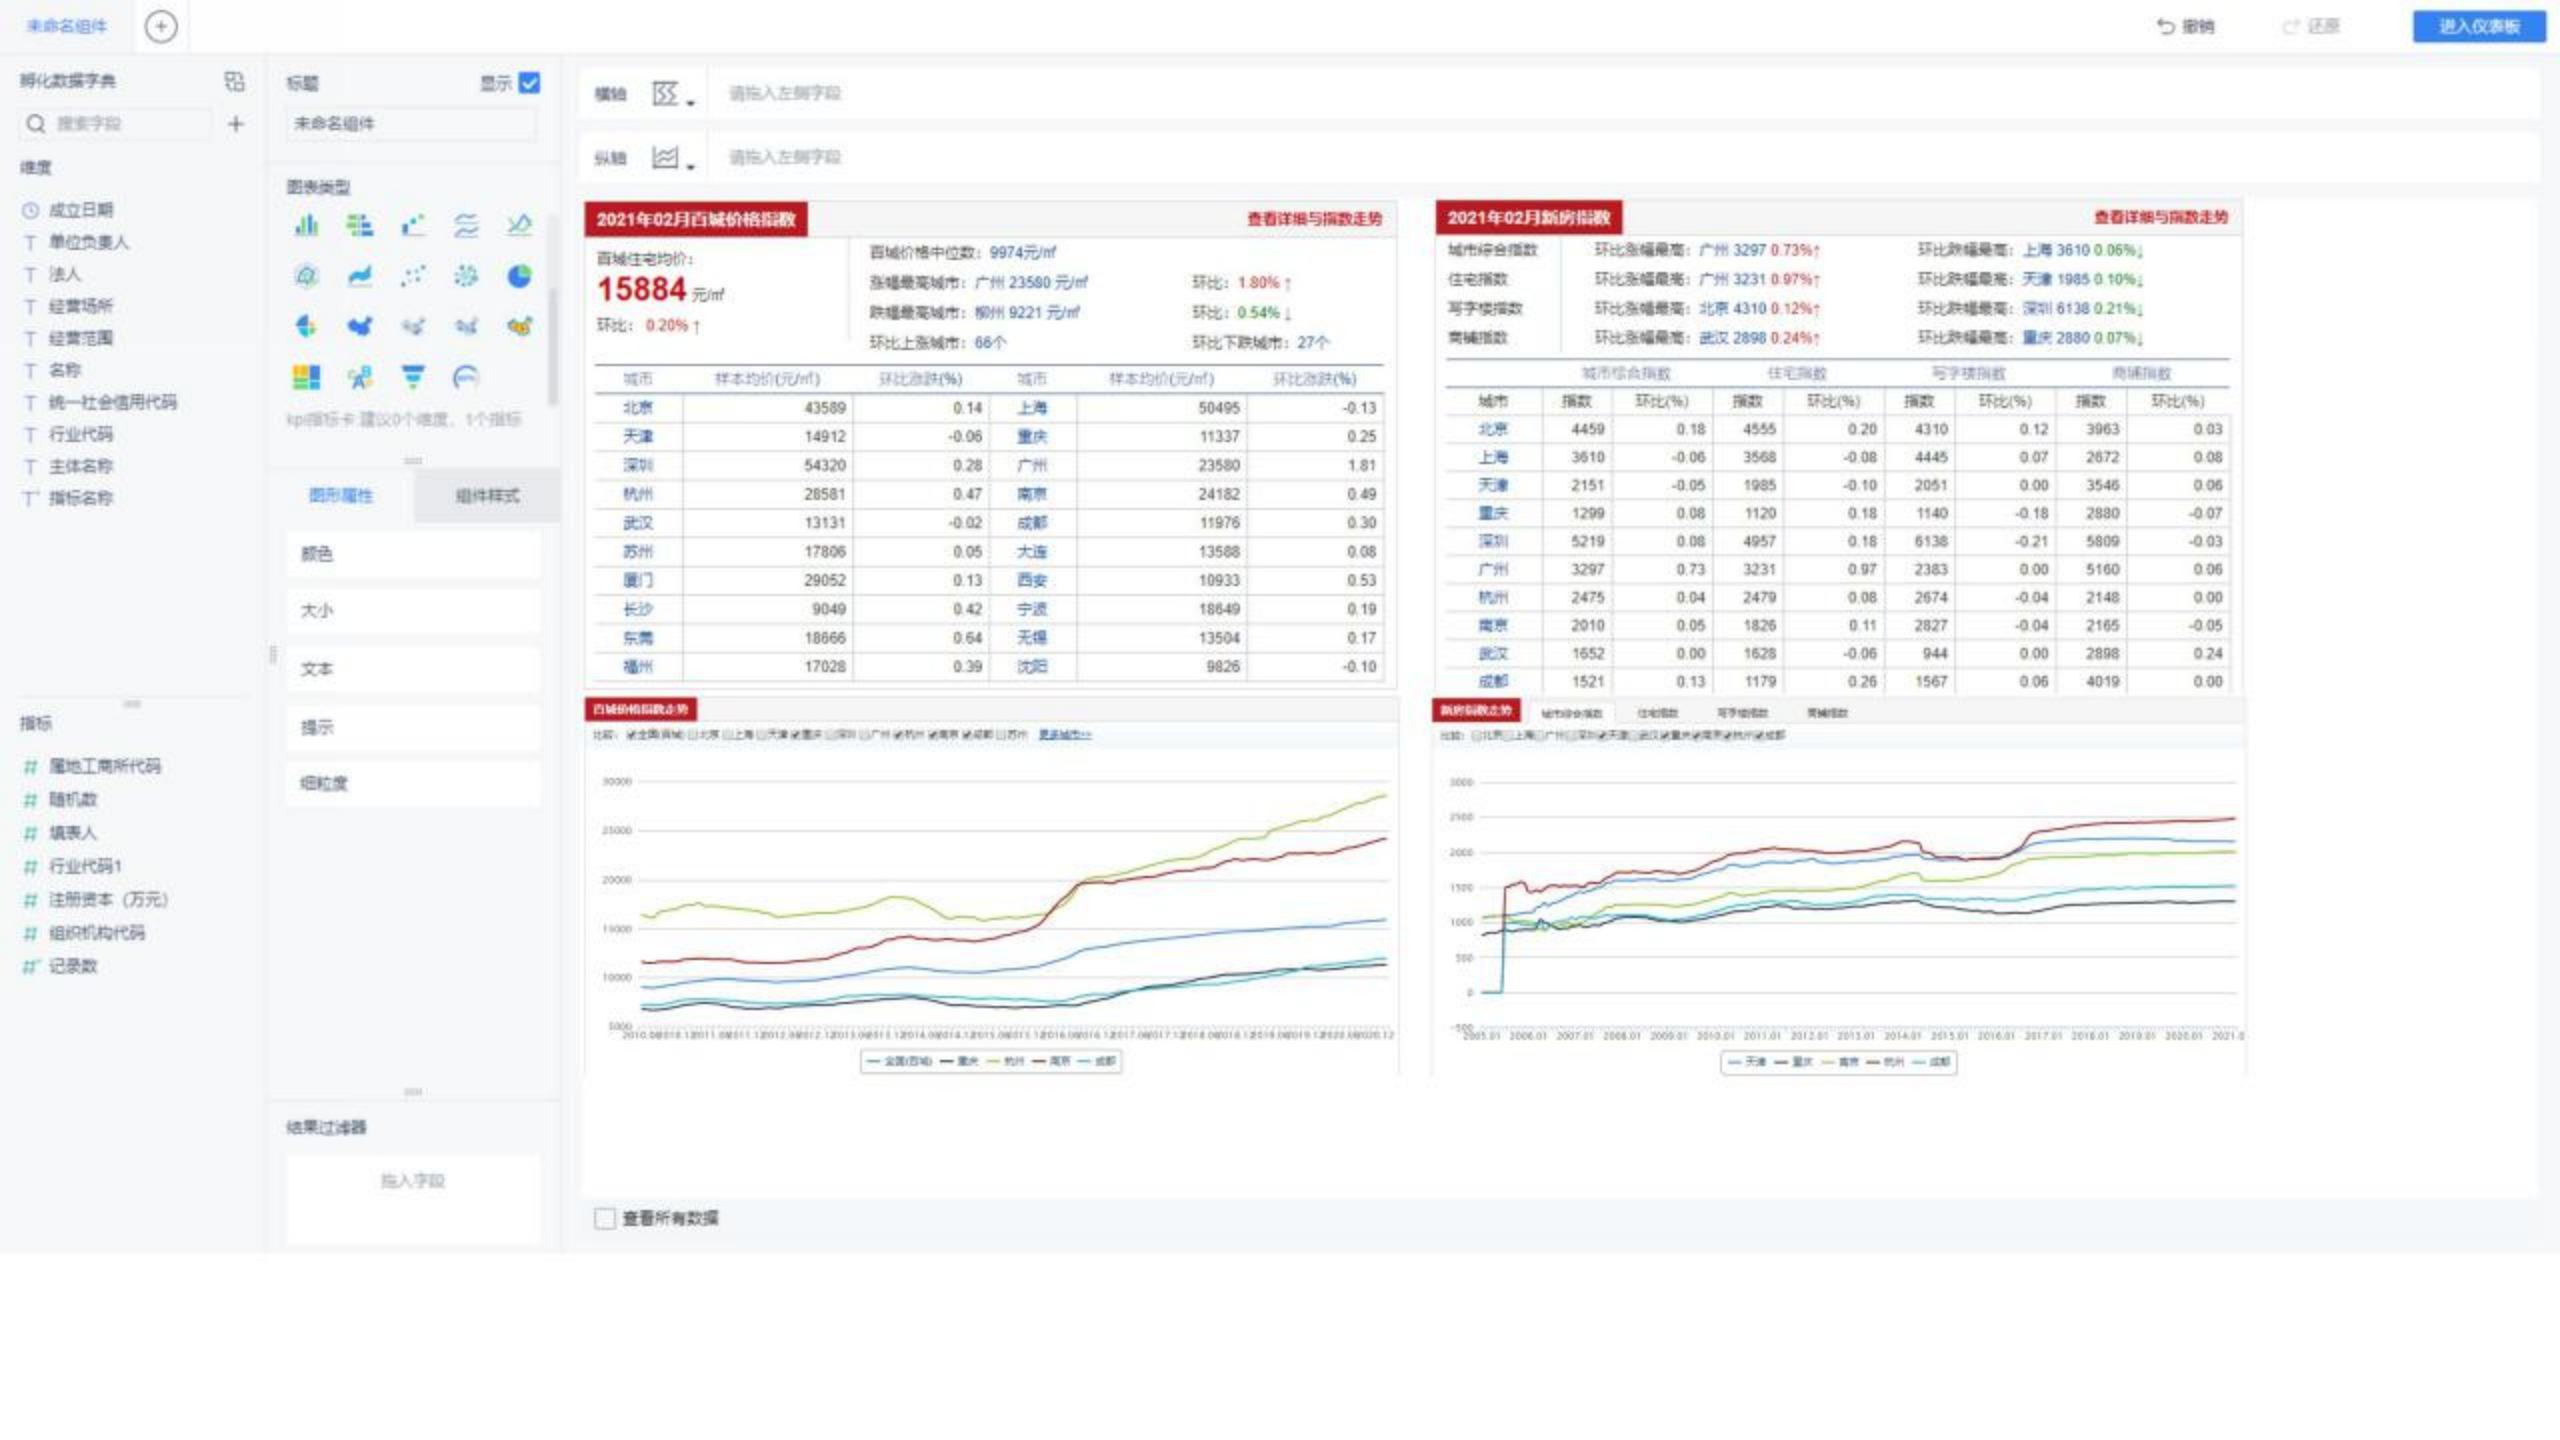Viewport: 2560px width, 1440px height.
Task: Select the funnel chart type icon
Action: pyautogui.click(x=412, y=377)
